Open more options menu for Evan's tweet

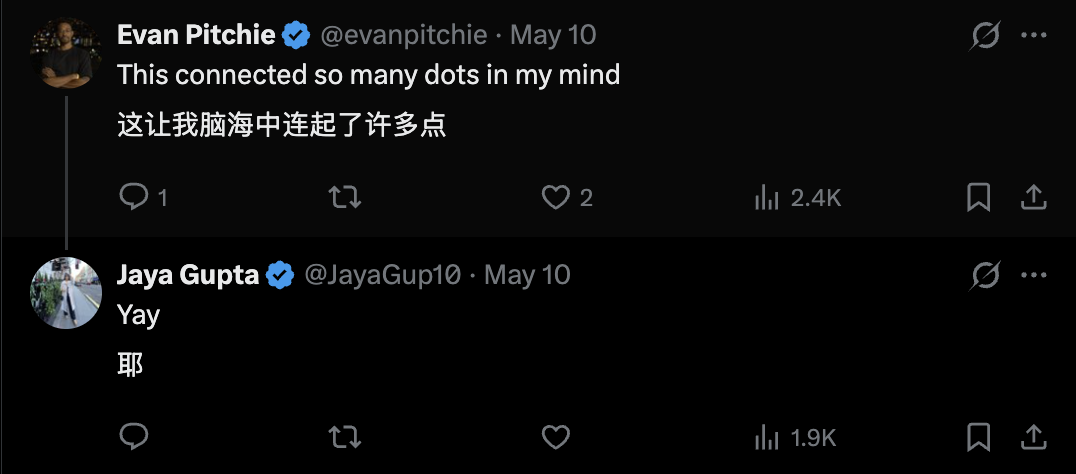[x=1033, y=35]
